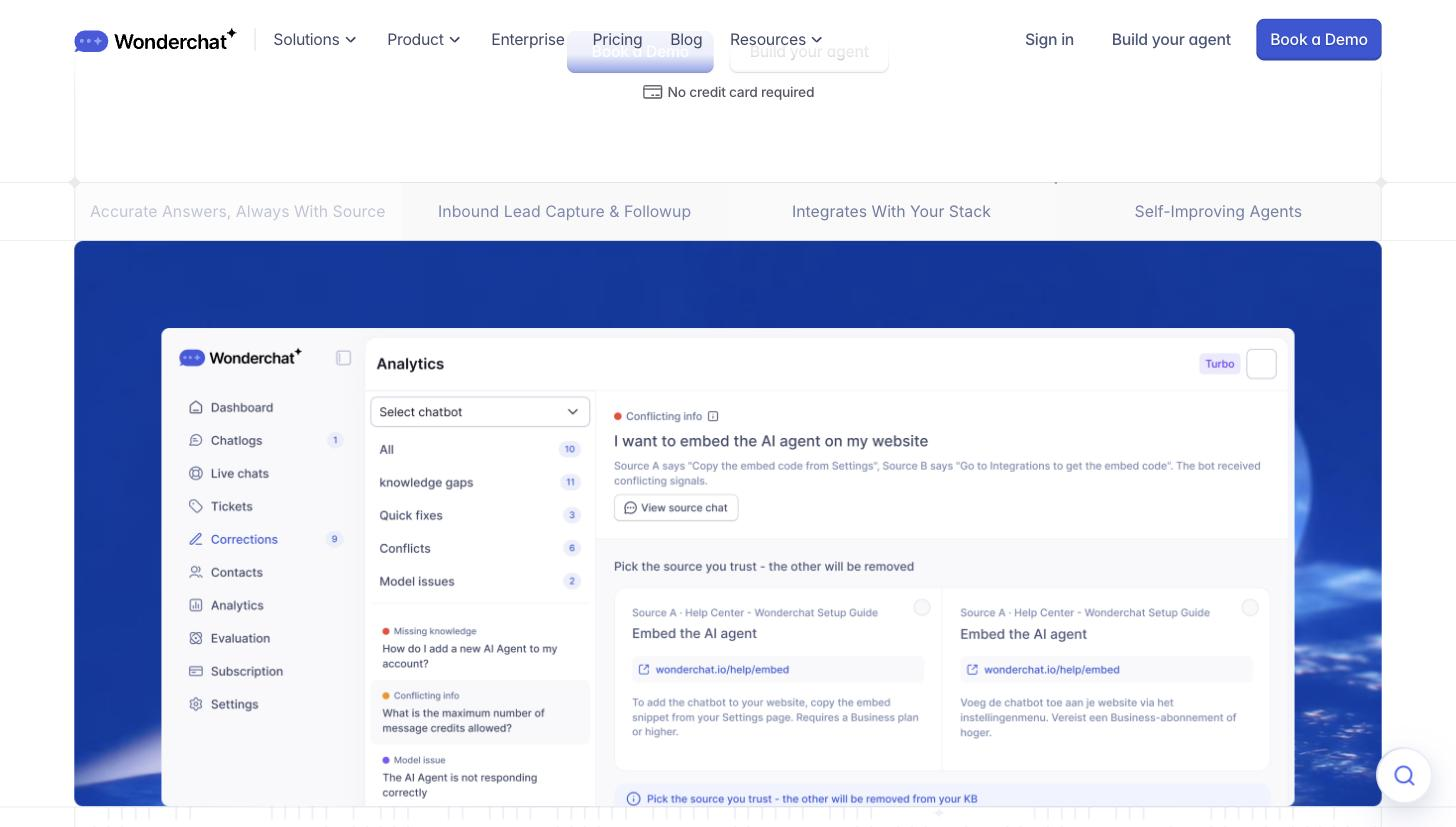Image resolution: width=1456 pixels, height=827 pixels.
Task: Click the Book a Demo navbar button
Action: (x=1319, y=40)
